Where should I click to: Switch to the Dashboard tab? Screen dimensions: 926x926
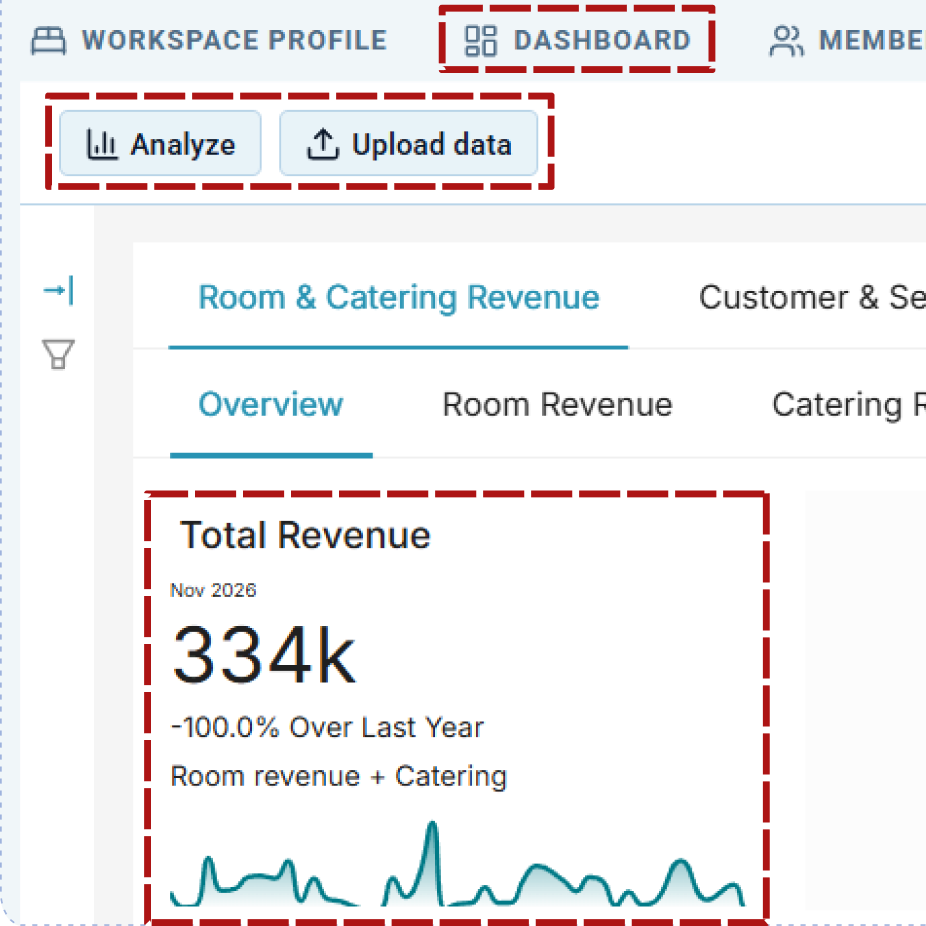tap(578, 40)
